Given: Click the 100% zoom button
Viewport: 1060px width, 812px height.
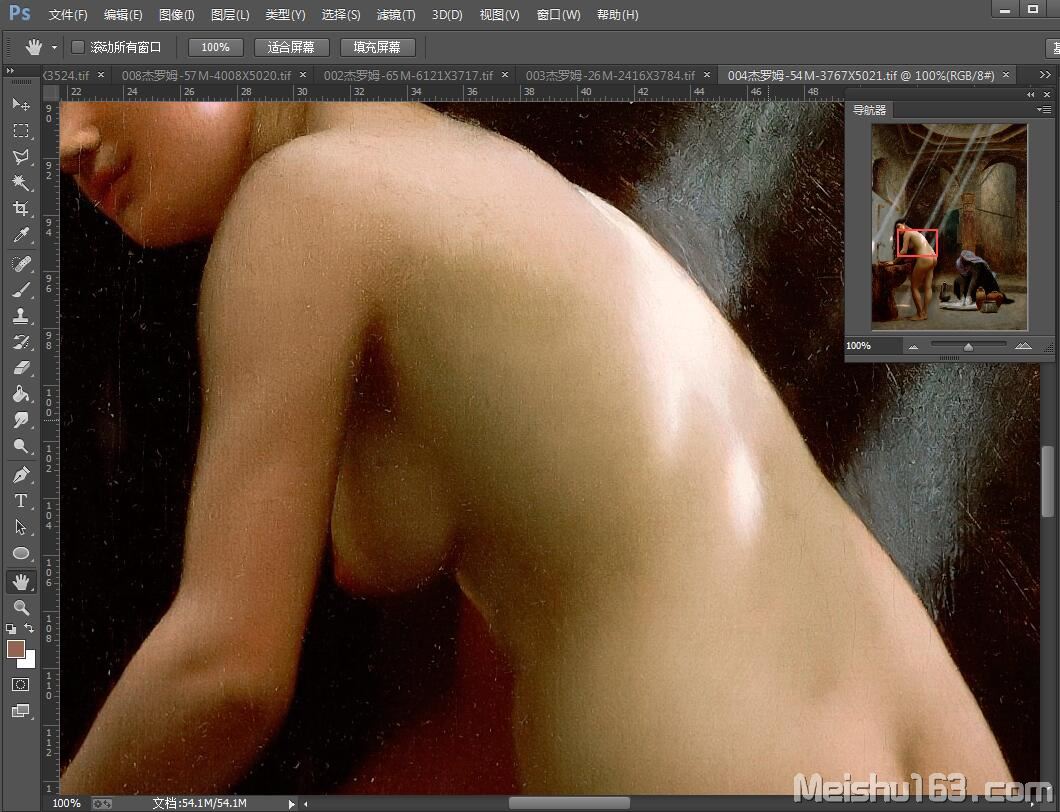Looking at the screenshot, I should [215, 47].
